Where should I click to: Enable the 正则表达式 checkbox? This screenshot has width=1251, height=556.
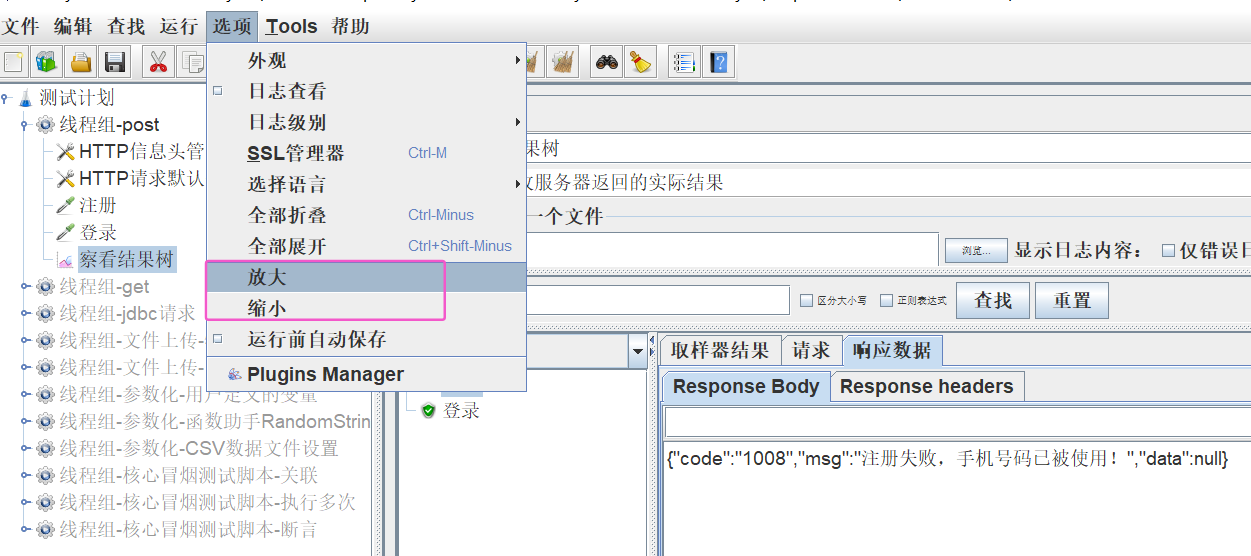(x=886, y=300)
